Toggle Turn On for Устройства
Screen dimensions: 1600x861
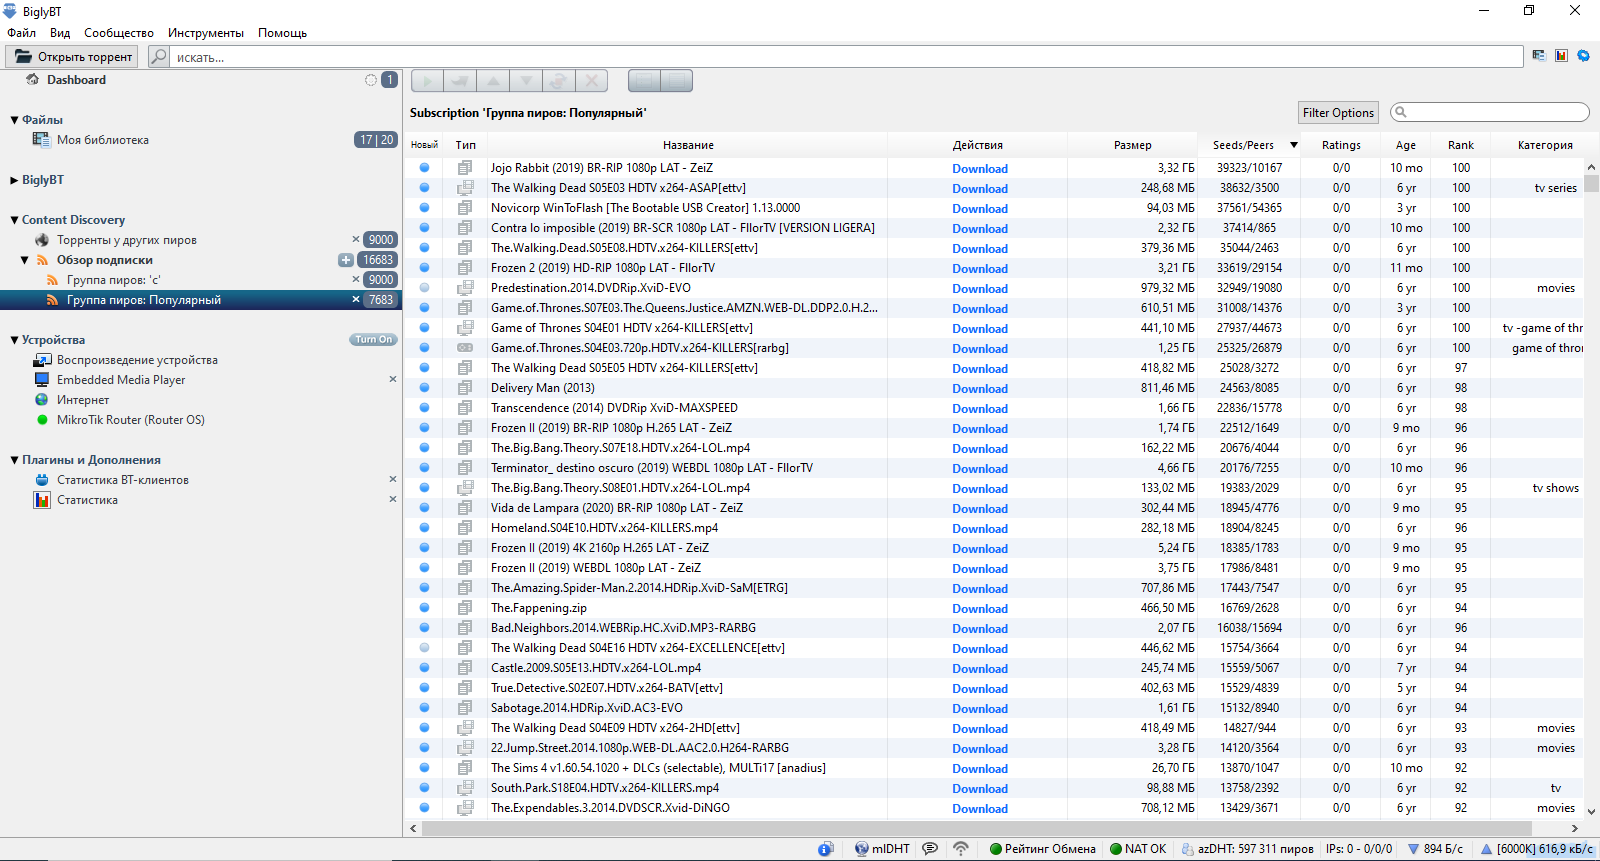[373, 340]
